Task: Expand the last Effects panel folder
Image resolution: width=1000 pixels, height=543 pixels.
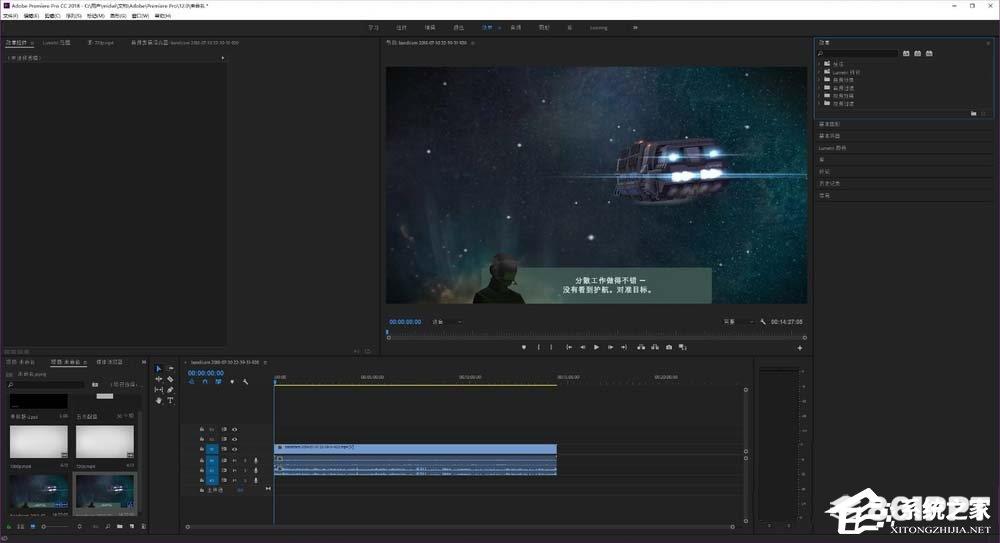Action: pyautogui.click(x=820, y=103)
